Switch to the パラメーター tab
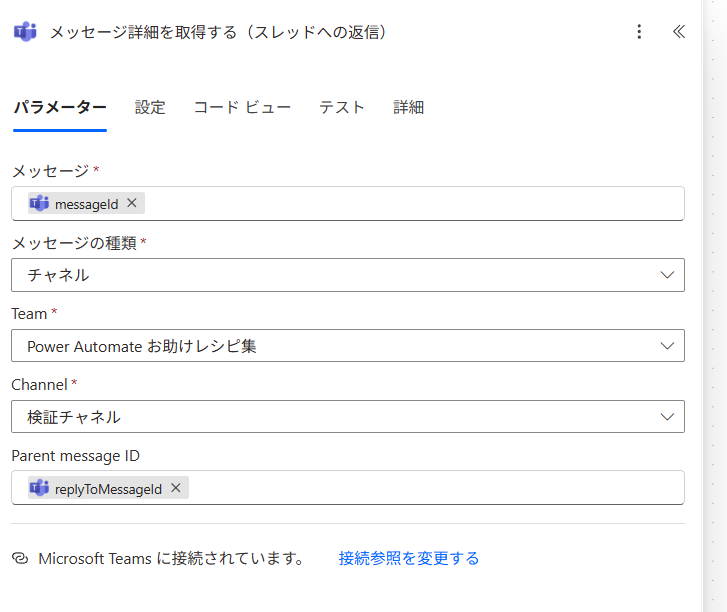Screen dimensions: 727x612 pos(60,108)
